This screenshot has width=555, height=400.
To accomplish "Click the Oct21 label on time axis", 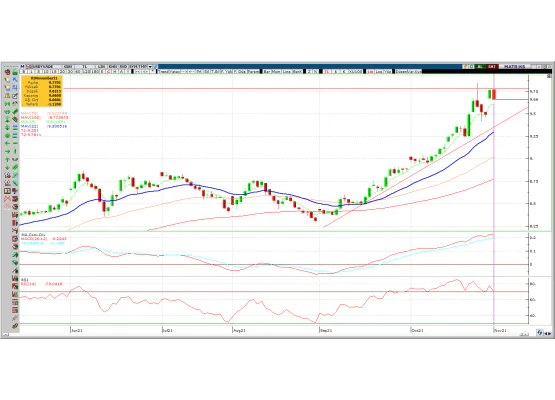I will (418, 330).
